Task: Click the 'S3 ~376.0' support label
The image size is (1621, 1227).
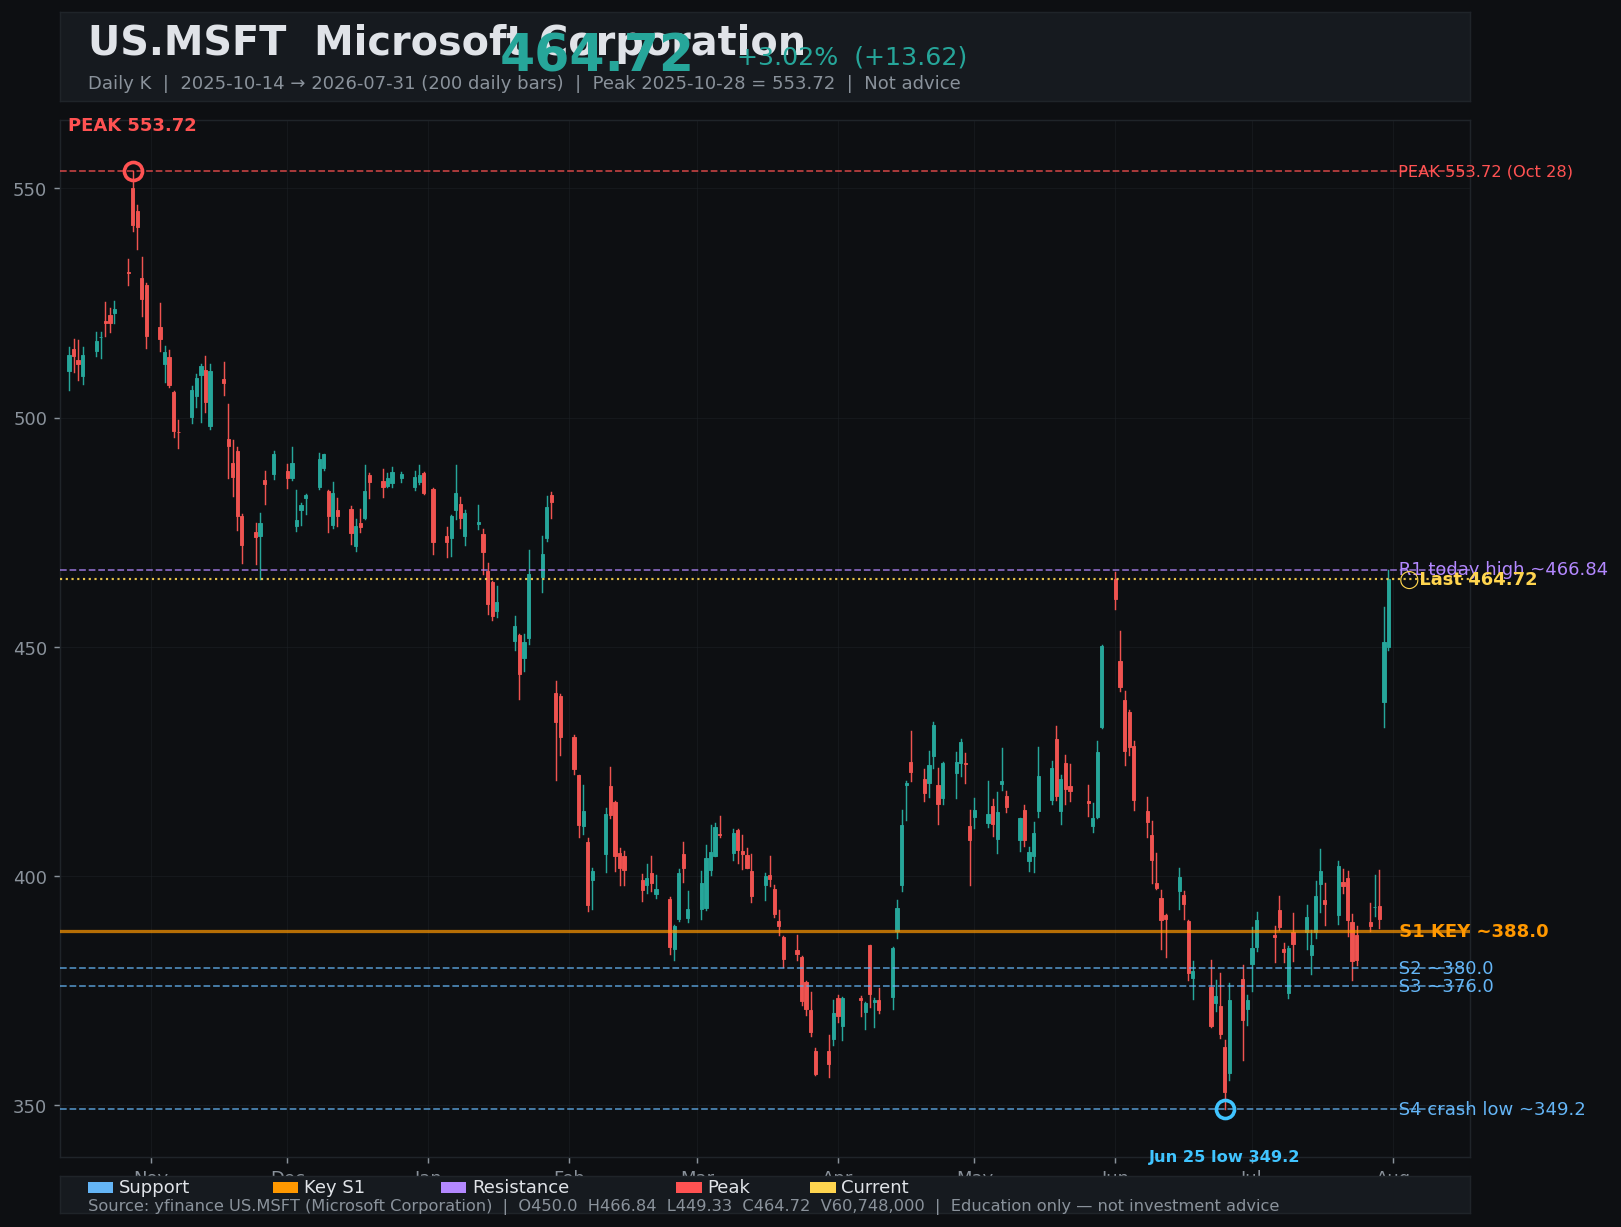Action: (x=1446, y=987)
